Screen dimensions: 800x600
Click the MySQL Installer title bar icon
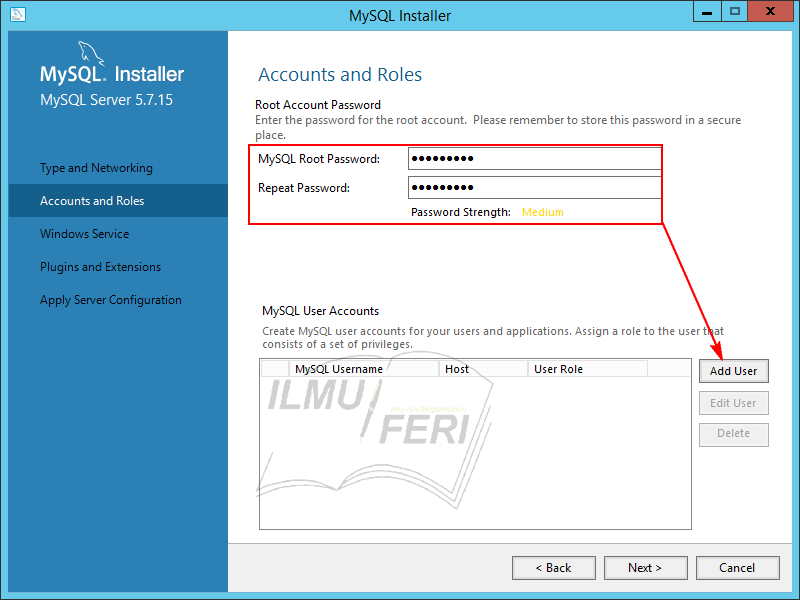tap(17, 14)
